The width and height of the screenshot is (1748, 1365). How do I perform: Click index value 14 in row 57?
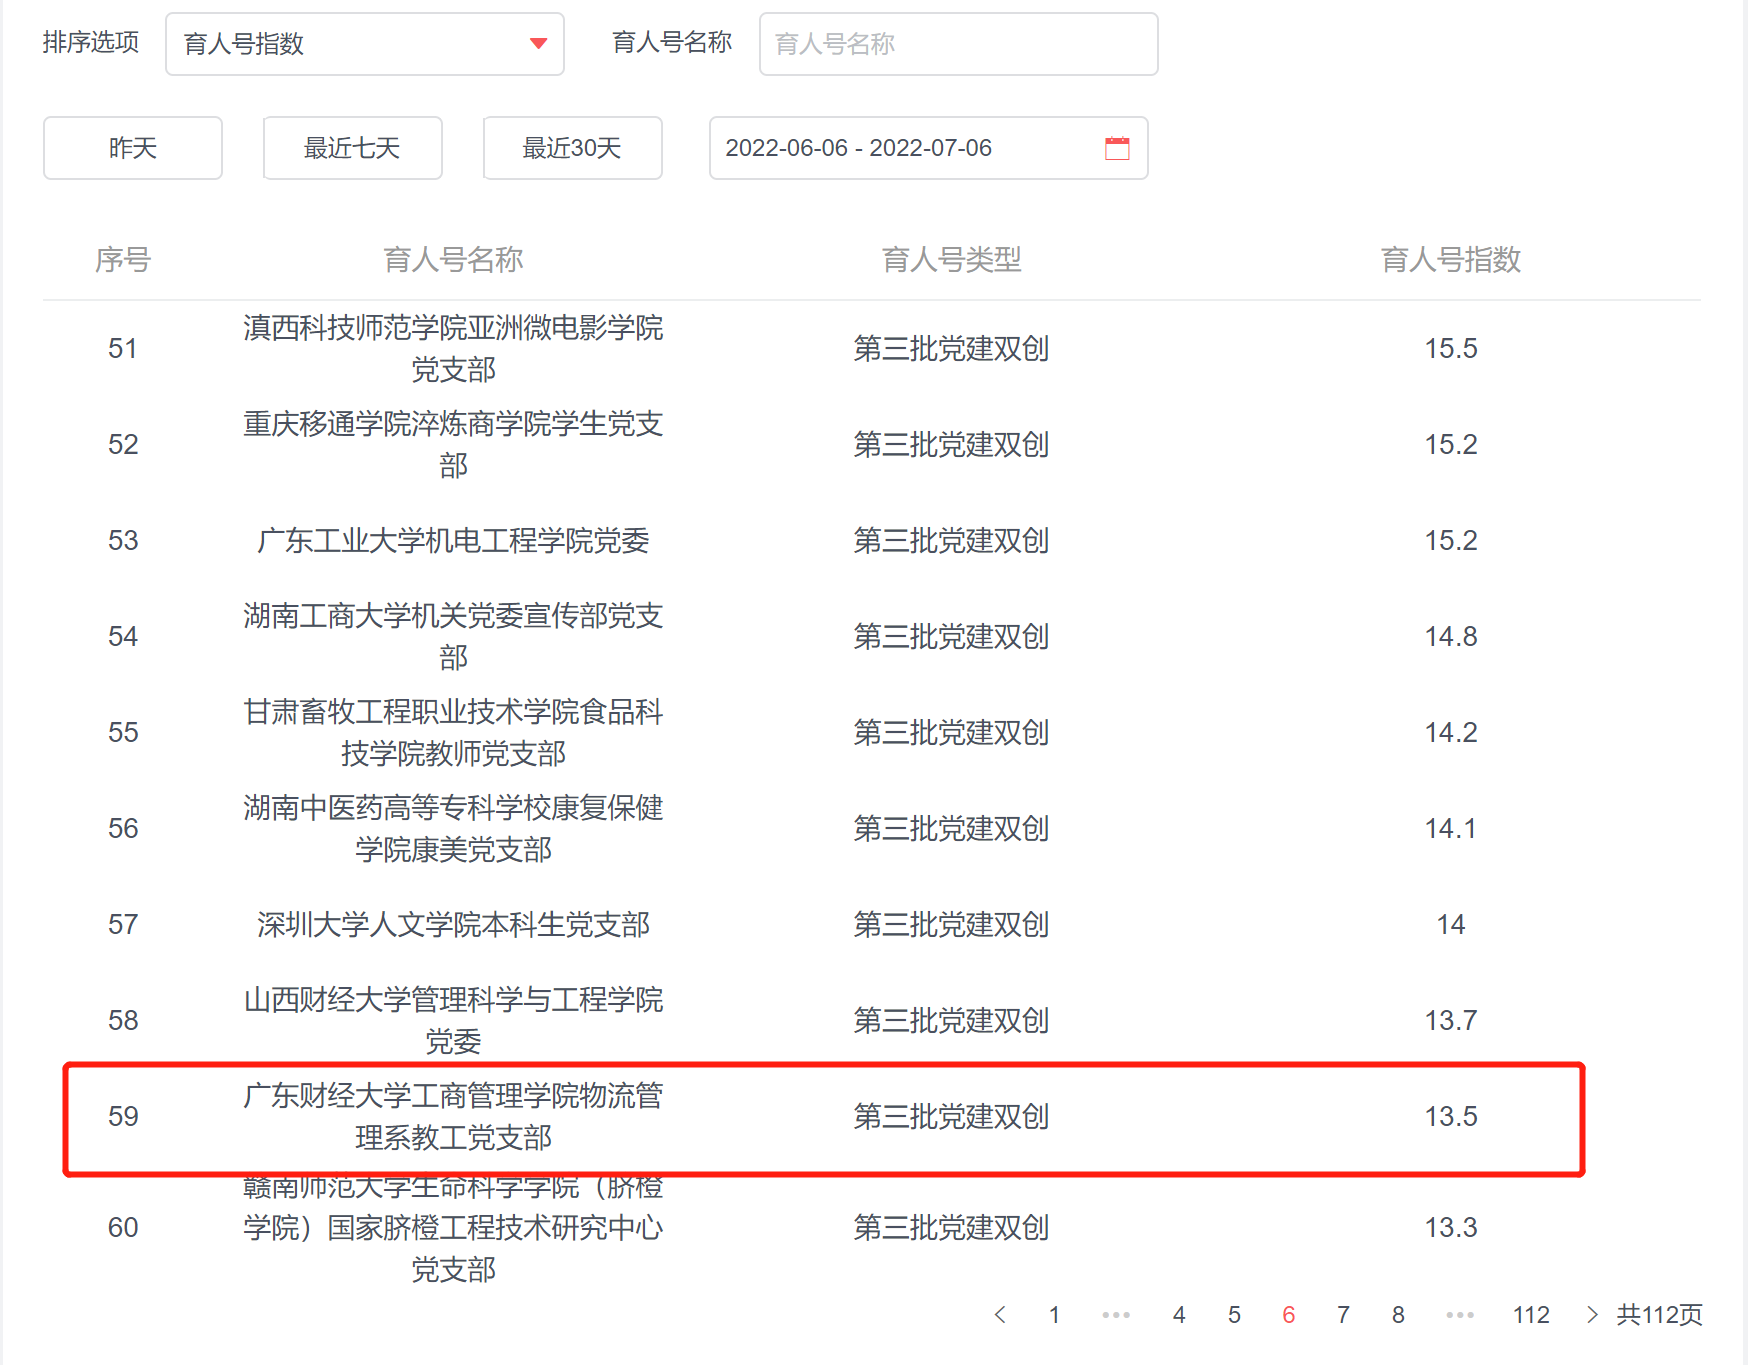tap(1451, 924)
